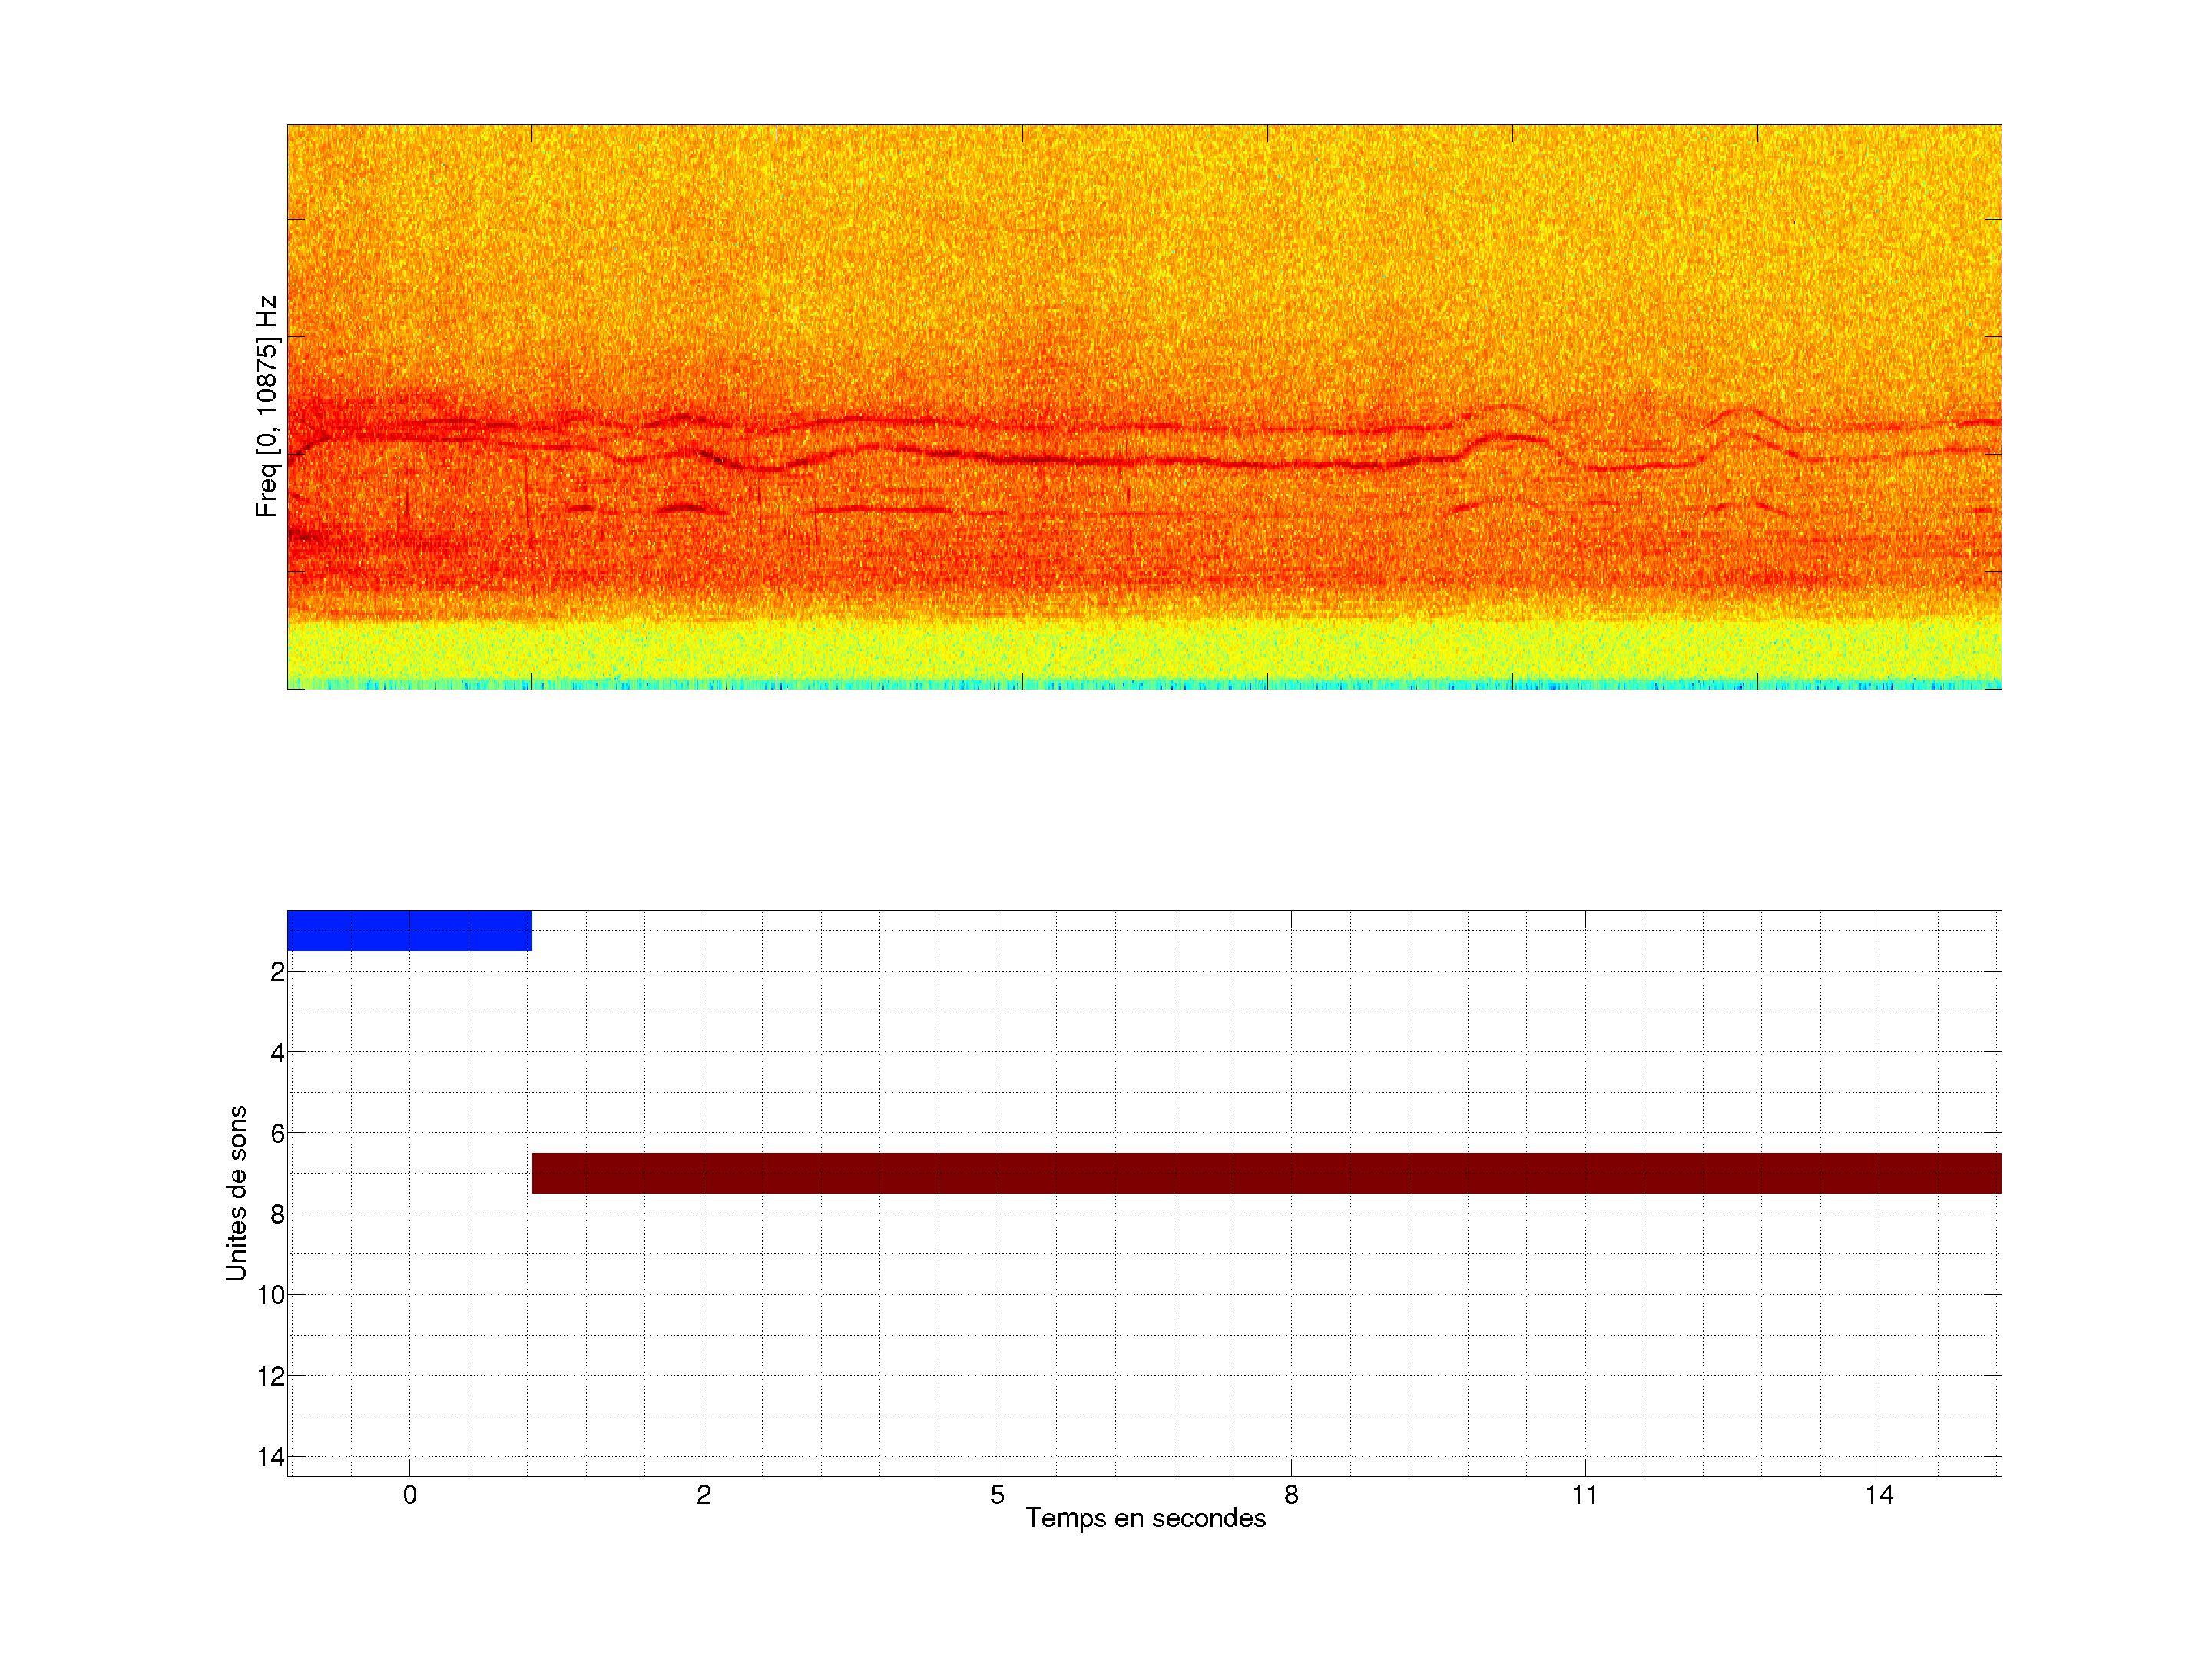Click x-axis tick label 0

click(409, 1495)
